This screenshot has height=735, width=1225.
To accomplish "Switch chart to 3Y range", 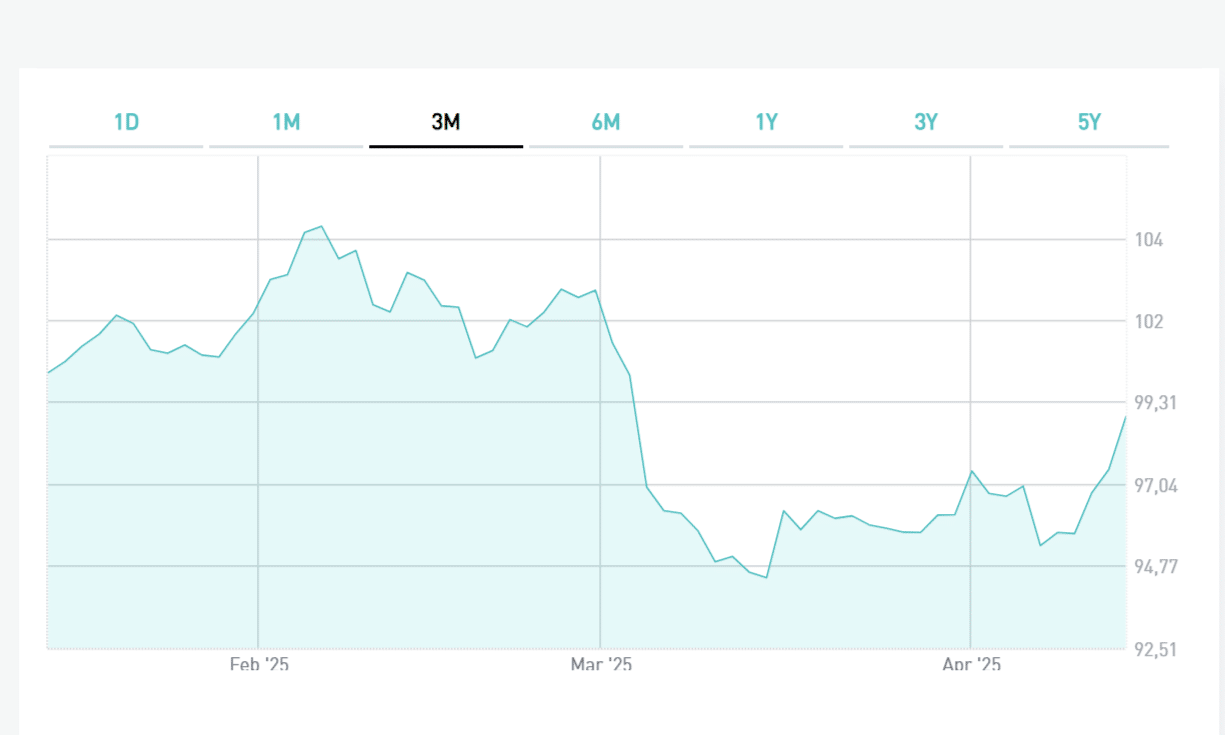I will click(x=926, y=123).
